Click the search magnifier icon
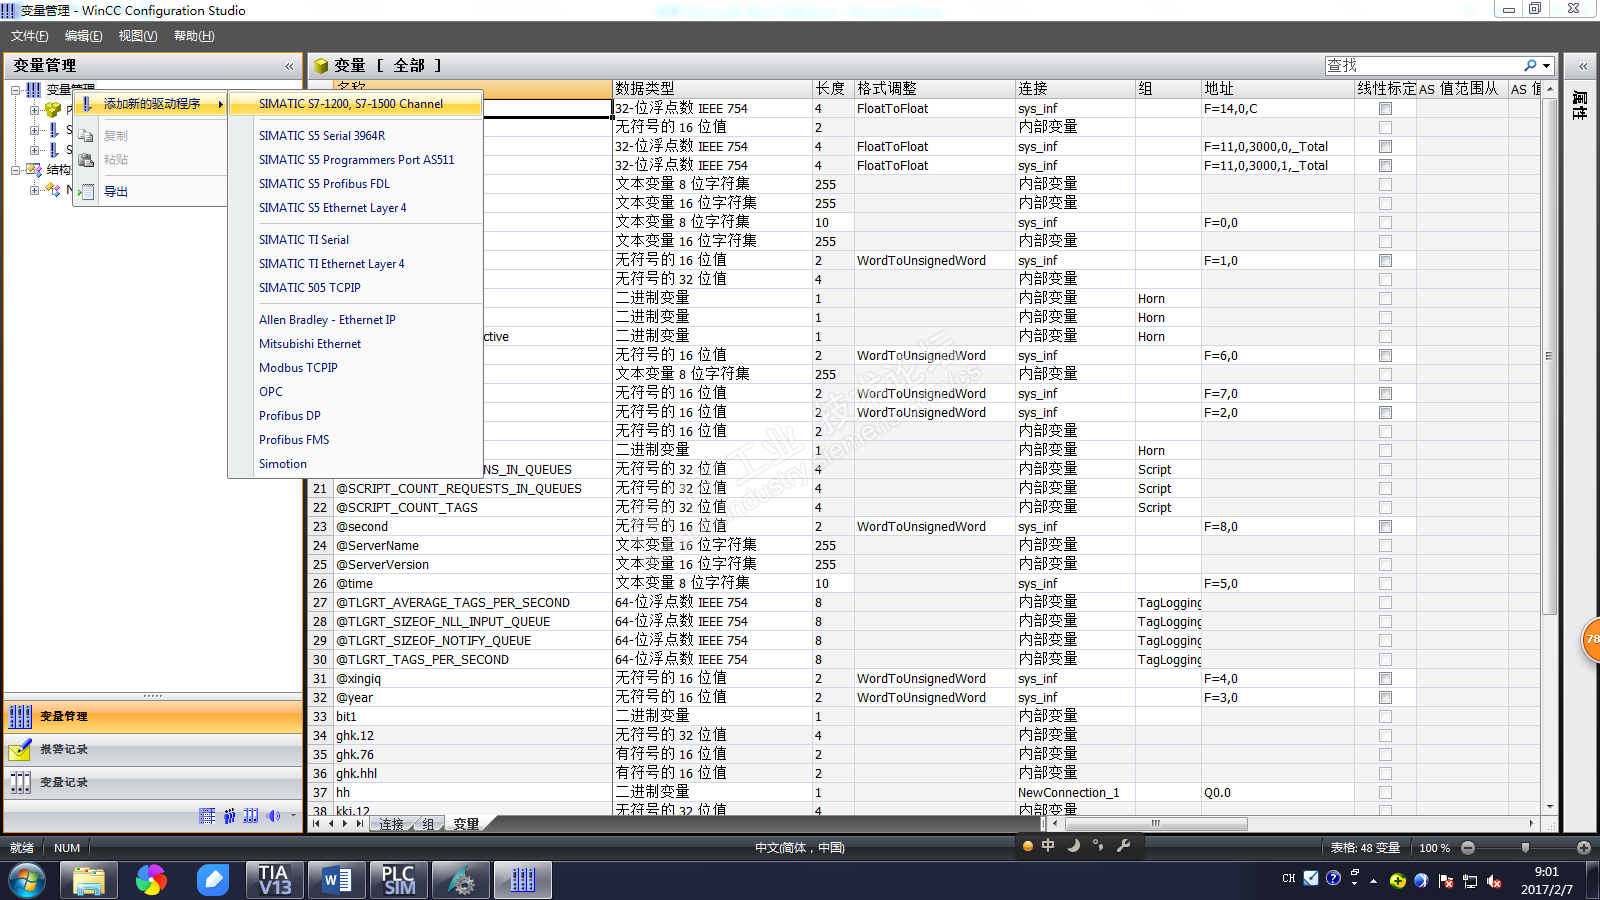1600x900 pixels. pos(1530,65)
